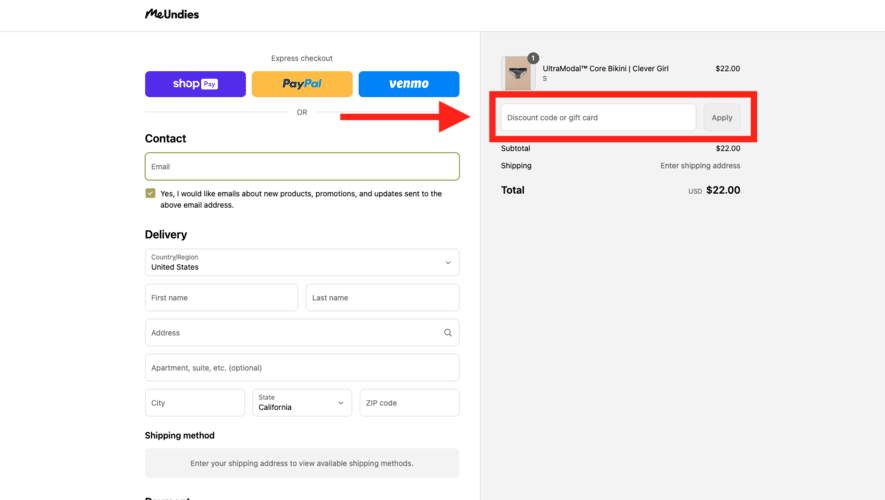Select the Delivery heading
Image resolution: width=885 pixels, height=500 pixels.
click(166, 234)
